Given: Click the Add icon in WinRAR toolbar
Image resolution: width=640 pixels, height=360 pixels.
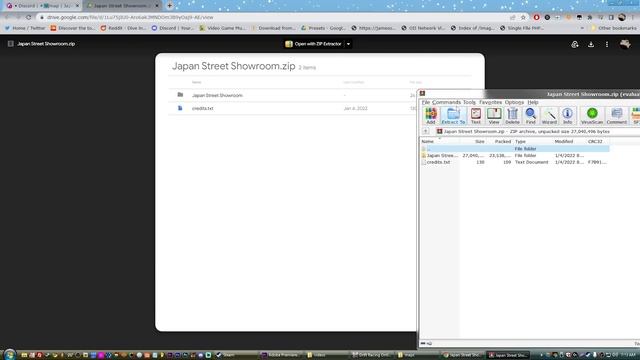Looking at the screenshot, I should click(x=431, y=116).
